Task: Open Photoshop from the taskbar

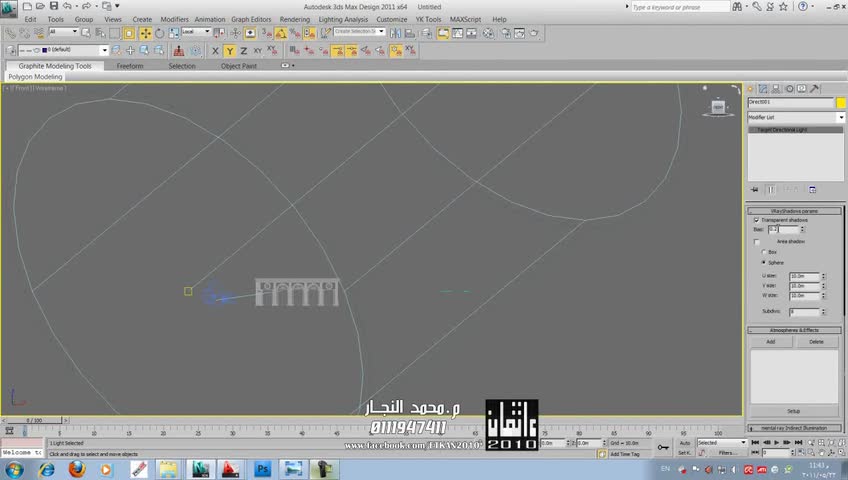Action: point(263,469)
